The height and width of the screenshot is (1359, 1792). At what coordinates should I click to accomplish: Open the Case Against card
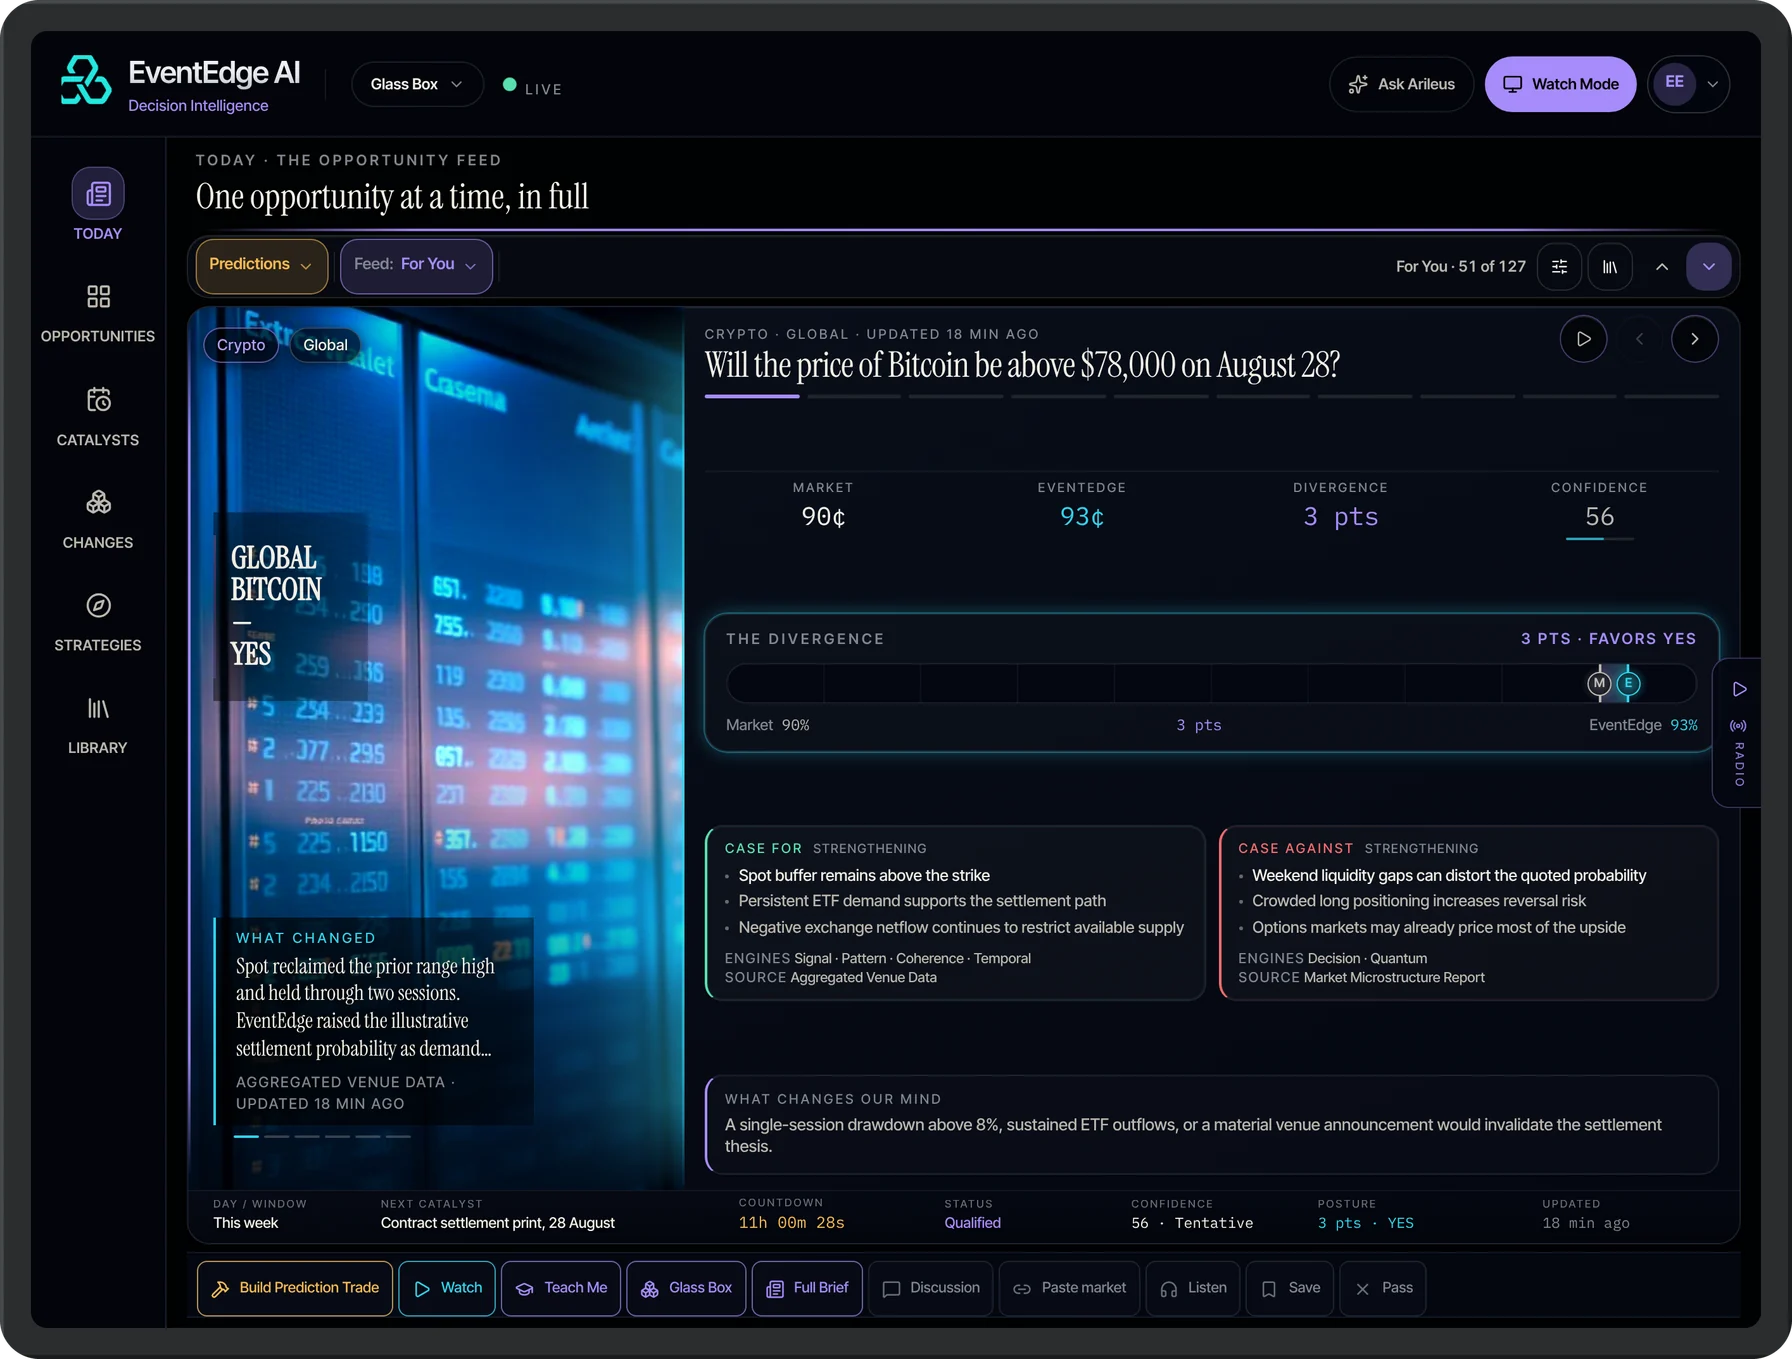(x=1469, y=913)
